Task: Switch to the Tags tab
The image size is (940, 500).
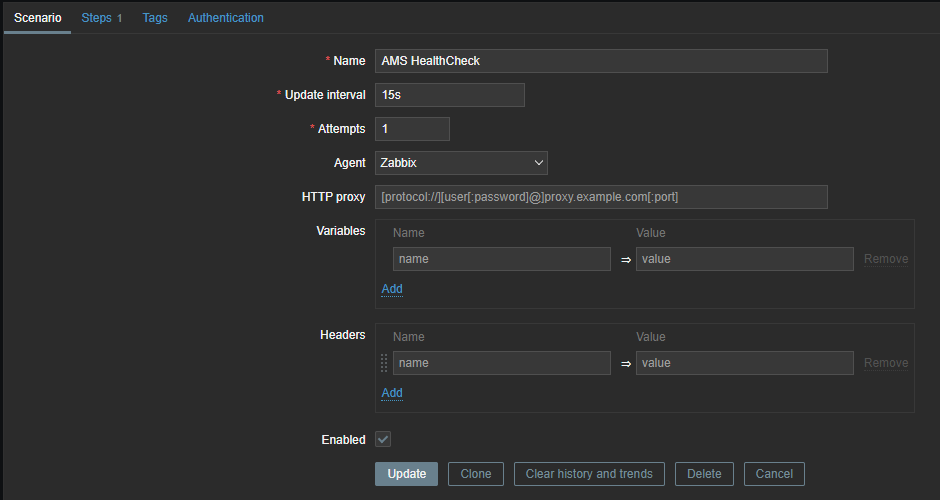Action: point(155,18)
